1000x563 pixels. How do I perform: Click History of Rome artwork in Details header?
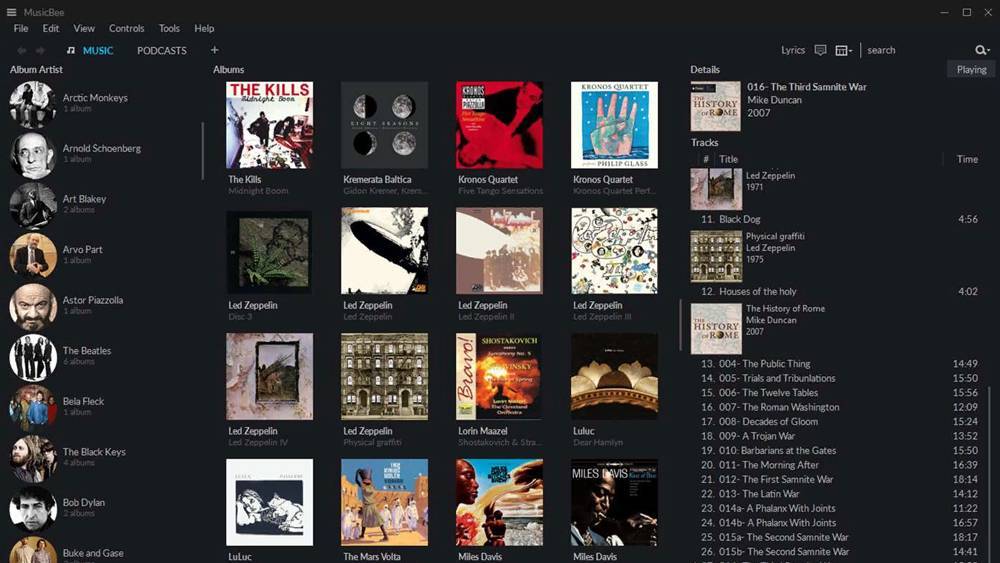point(716,106)
